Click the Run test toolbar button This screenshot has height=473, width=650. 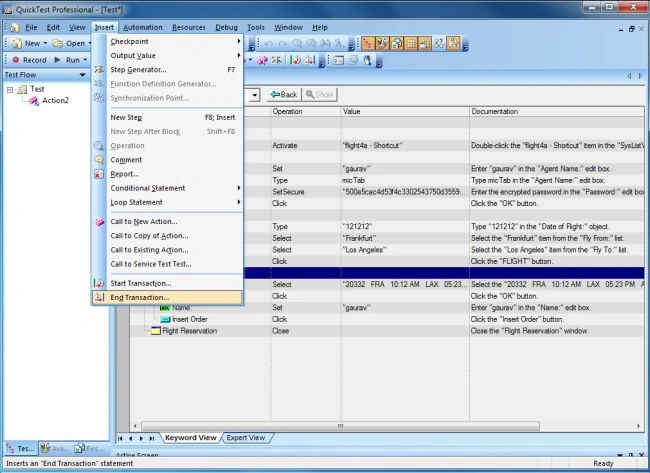tap(68, 60)
